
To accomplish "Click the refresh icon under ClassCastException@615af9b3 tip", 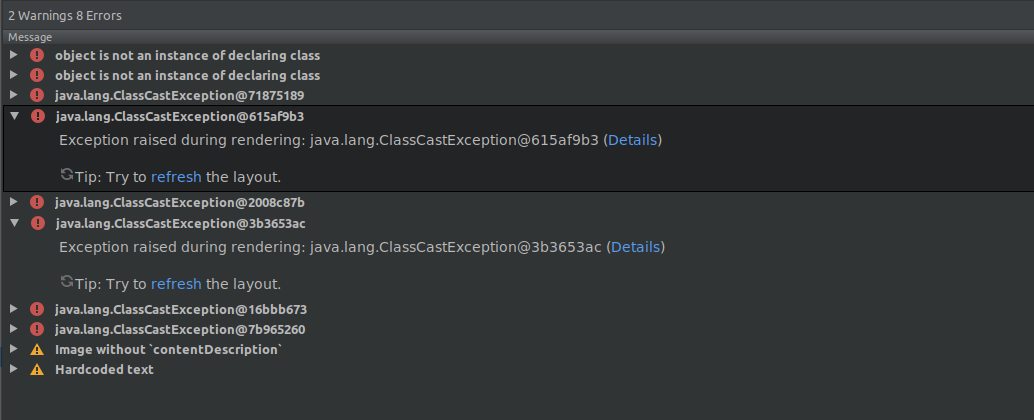I will point(67,175).
